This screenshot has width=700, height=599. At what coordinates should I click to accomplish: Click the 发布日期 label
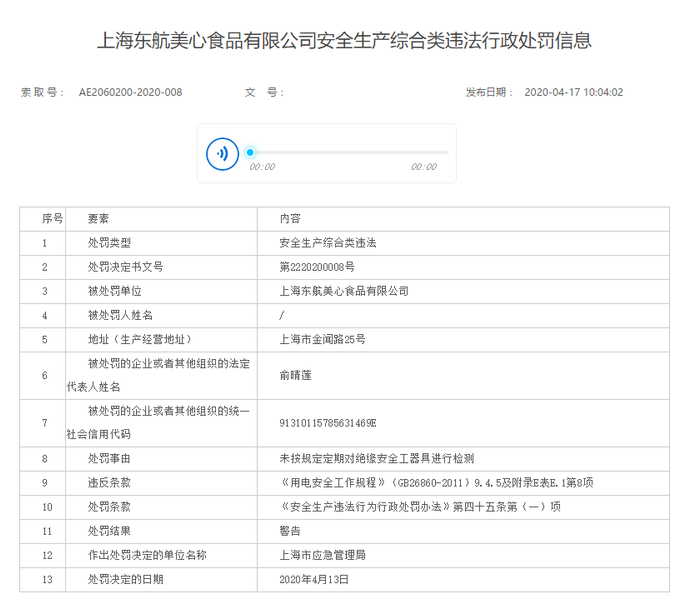click(489, 92)
